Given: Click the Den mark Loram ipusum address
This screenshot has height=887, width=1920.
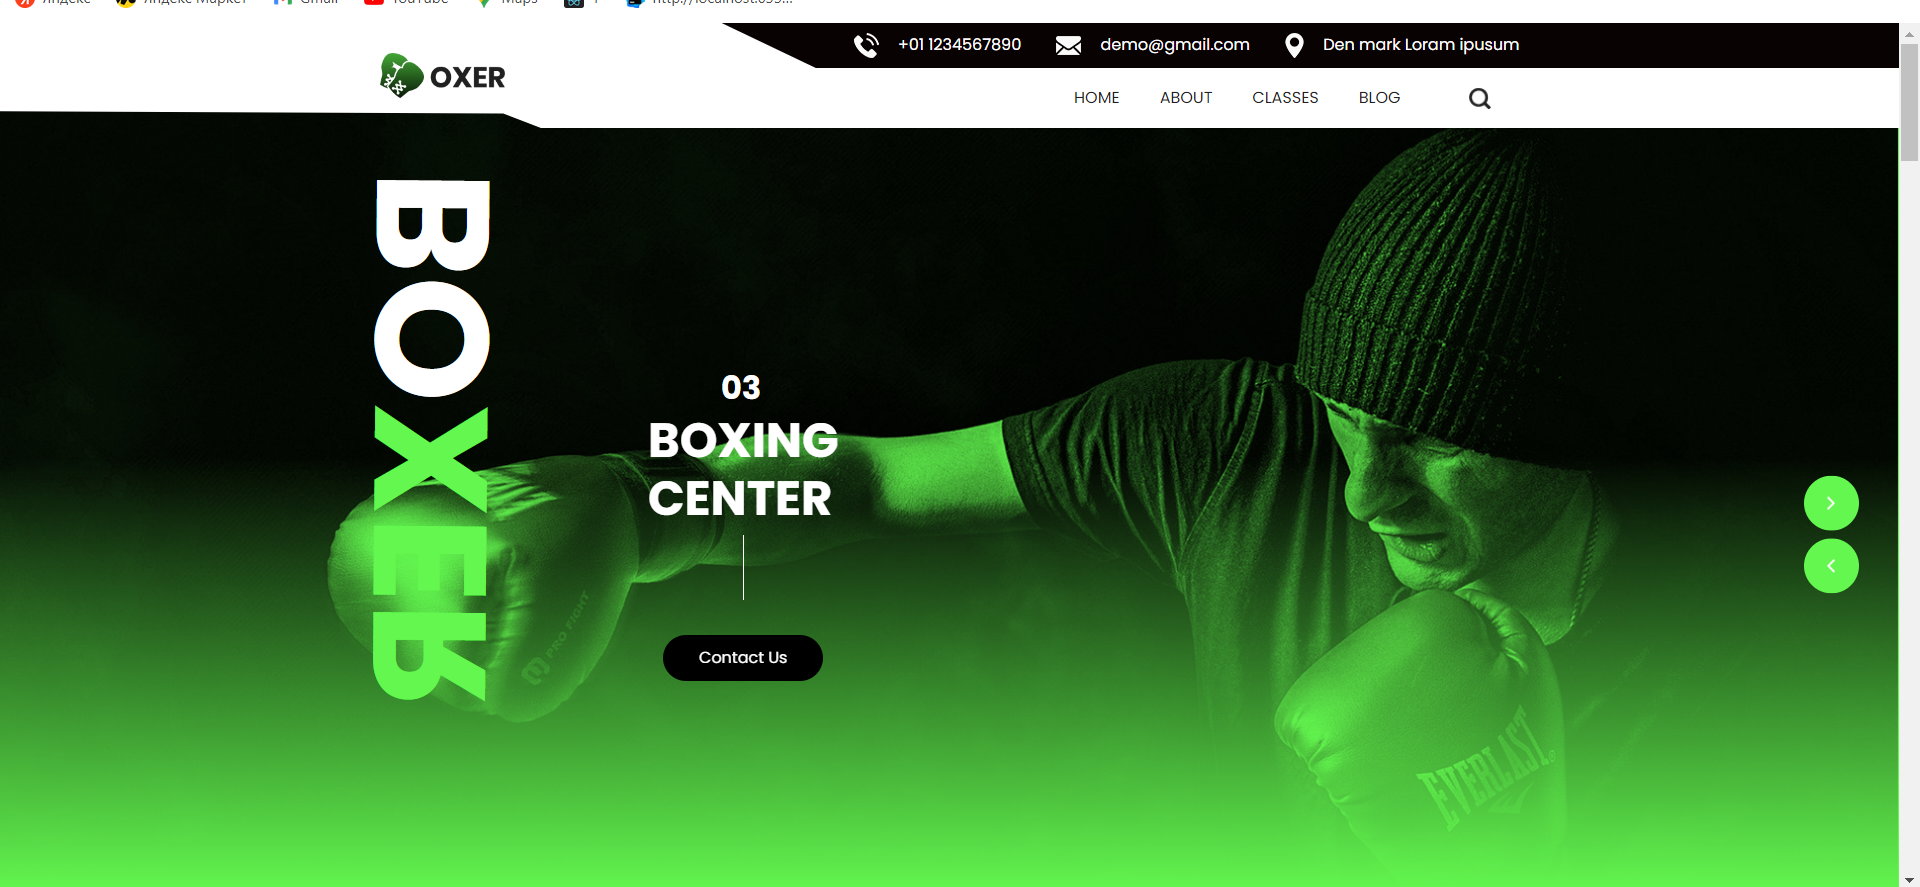Looking at the screenshot, I should [x=1421, y=45].
